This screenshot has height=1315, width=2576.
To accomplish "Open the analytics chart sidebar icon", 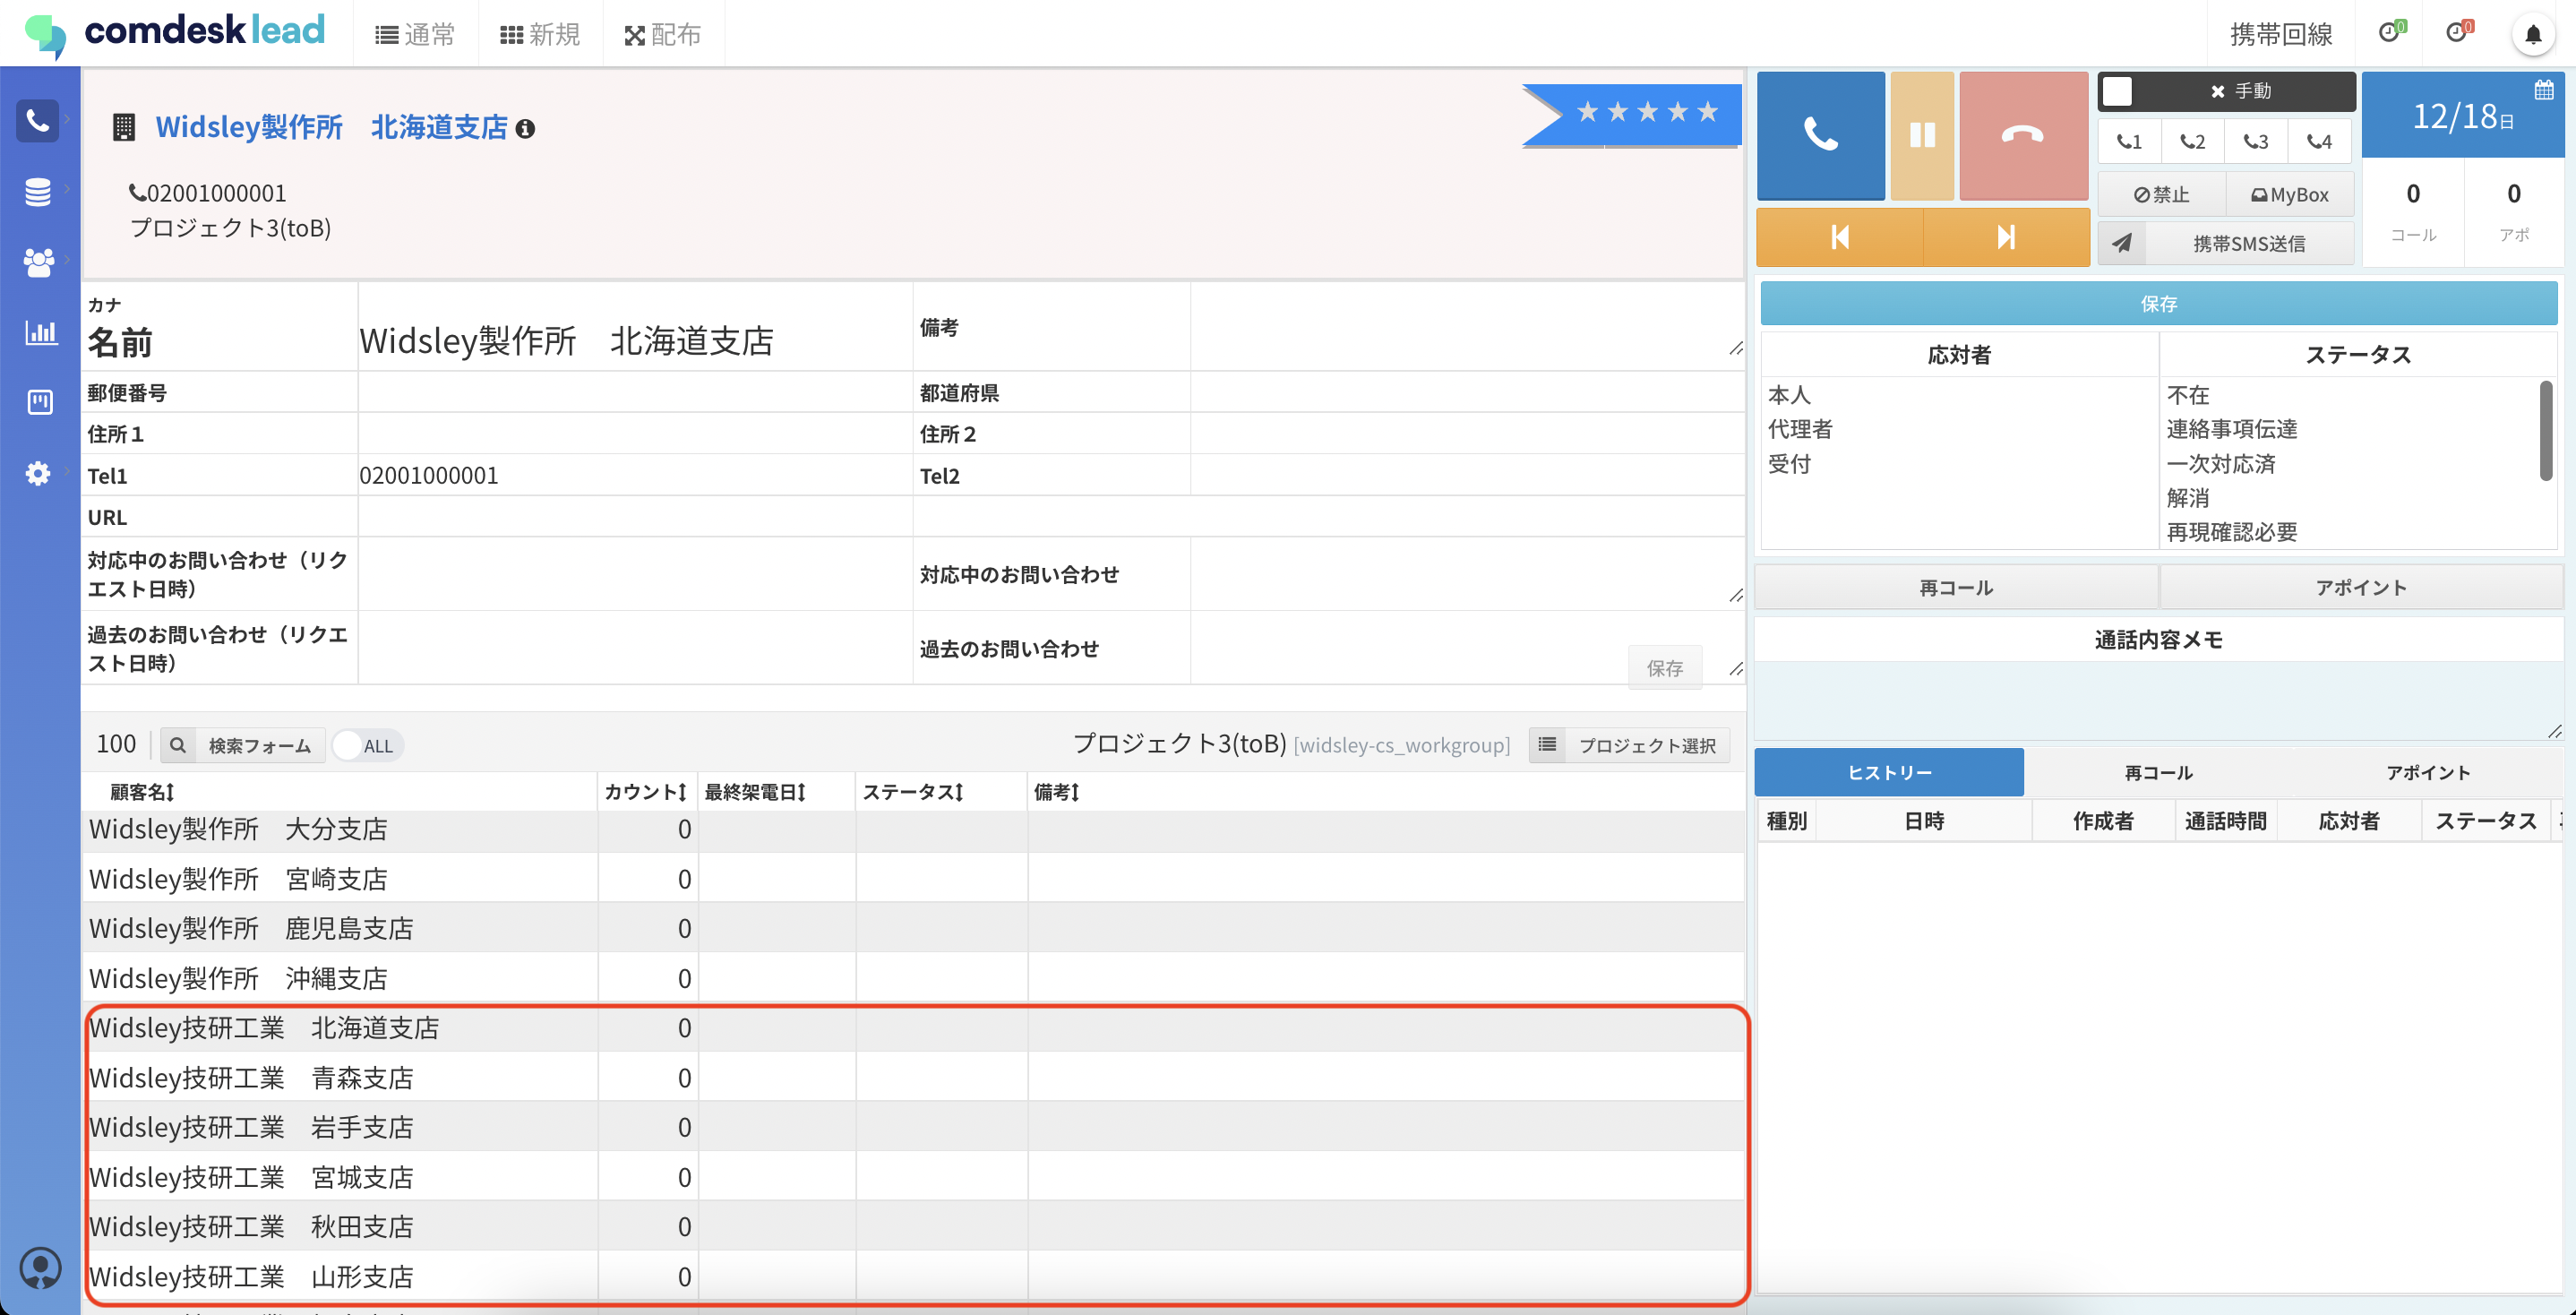I will pyautogui.click(x=40, y=332).
